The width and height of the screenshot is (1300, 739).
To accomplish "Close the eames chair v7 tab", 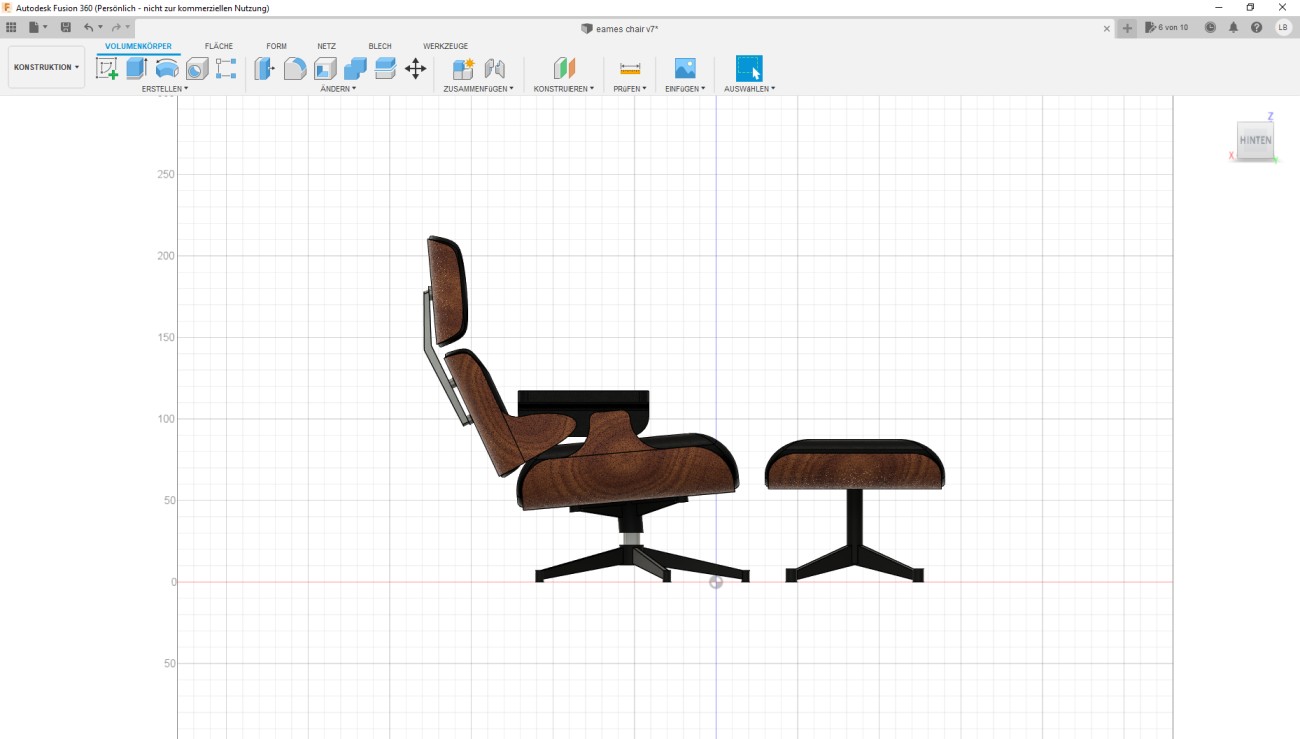I will click(x=1107, y=28).
